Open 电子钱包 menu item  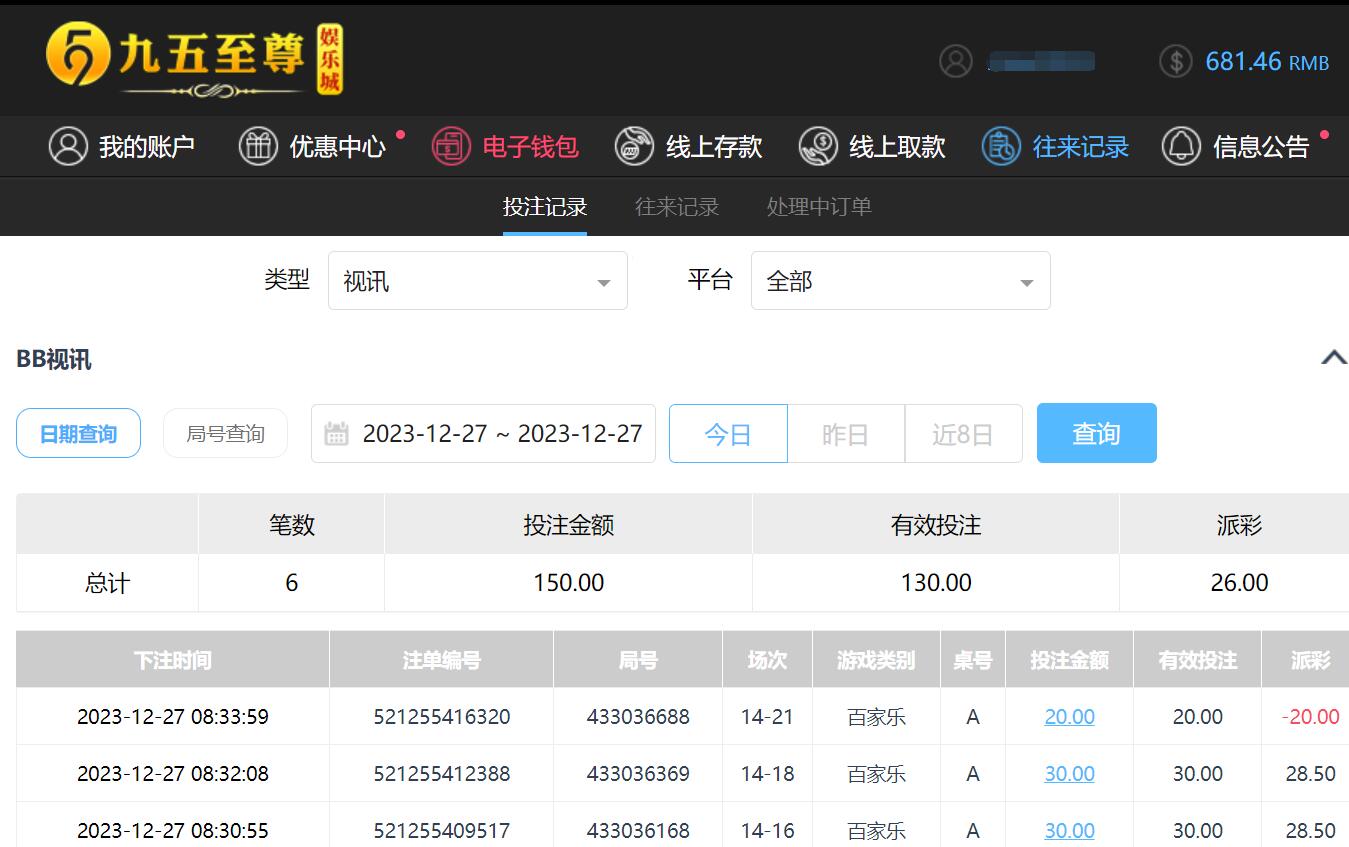coord(505,146)
